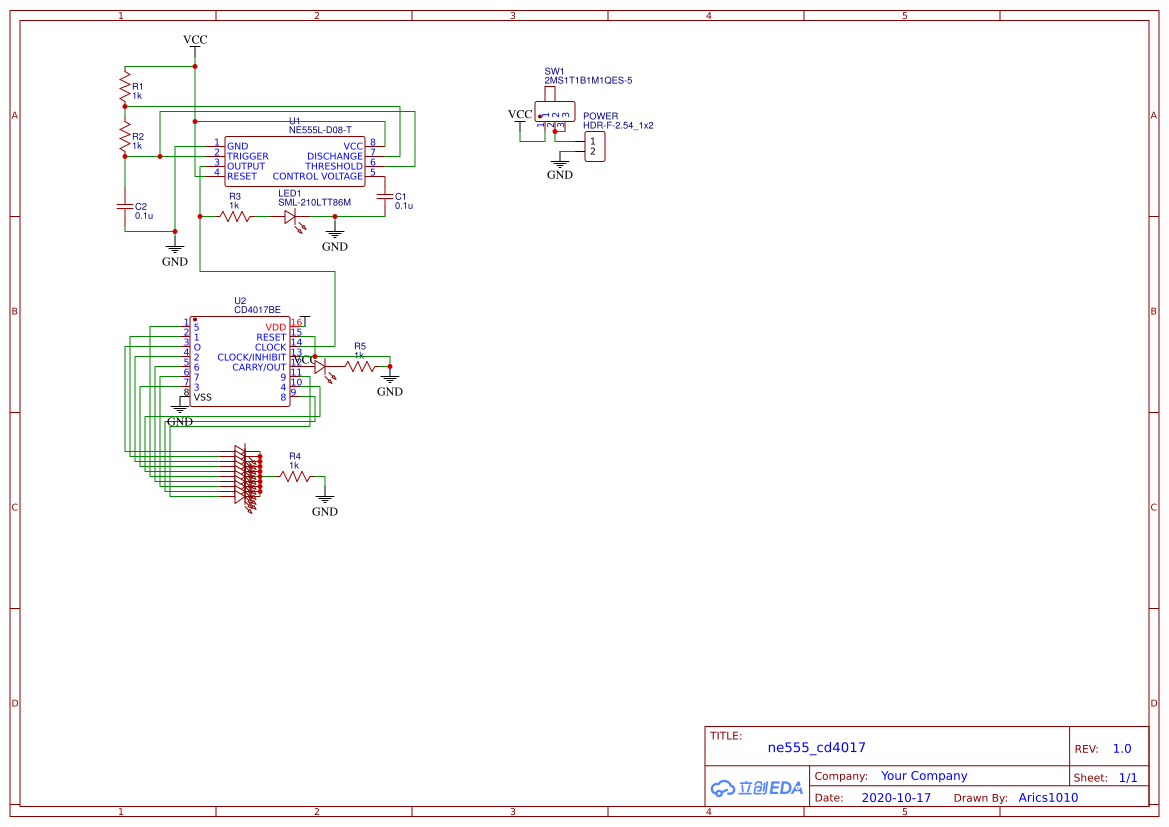Click the date 2020-10-17

pos(896,797)
